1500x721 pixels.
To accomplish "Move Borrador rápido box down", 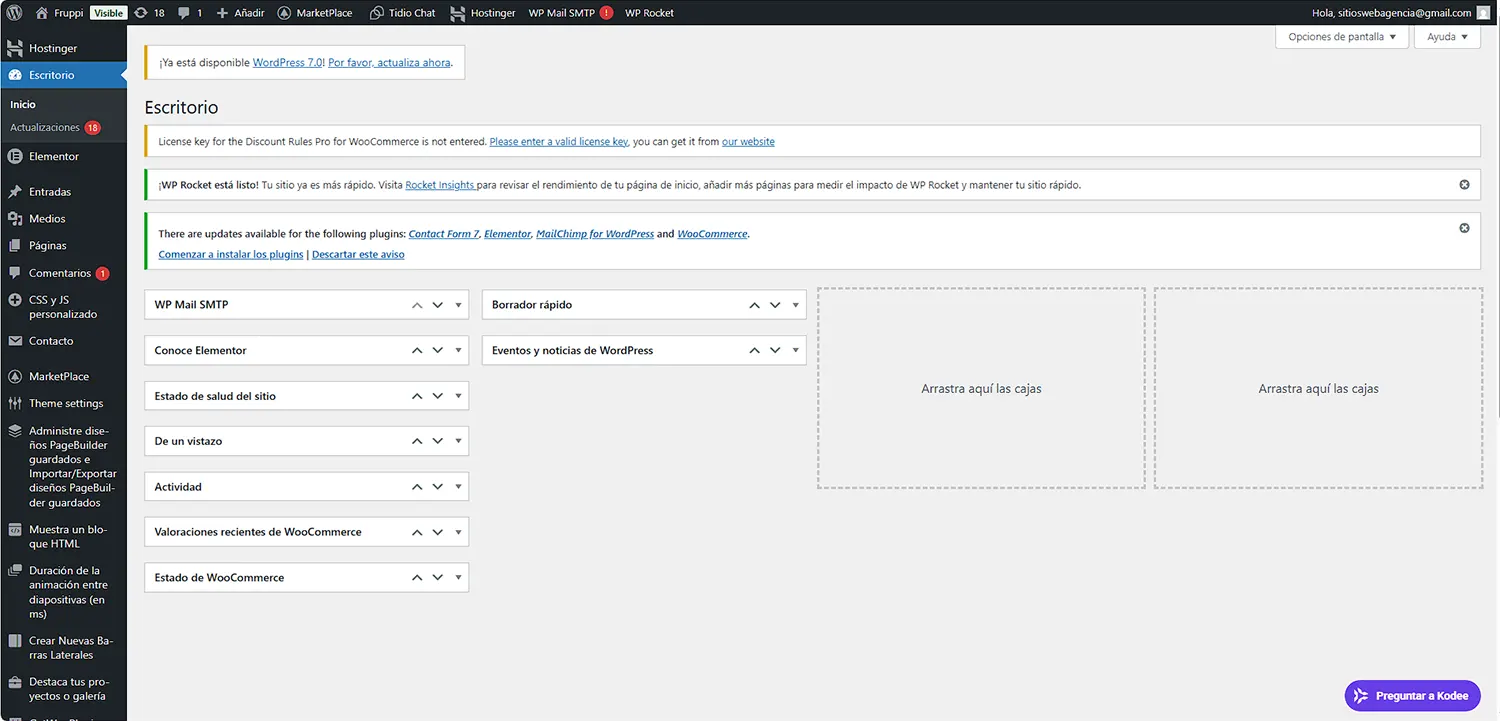I will coord(774,305).
